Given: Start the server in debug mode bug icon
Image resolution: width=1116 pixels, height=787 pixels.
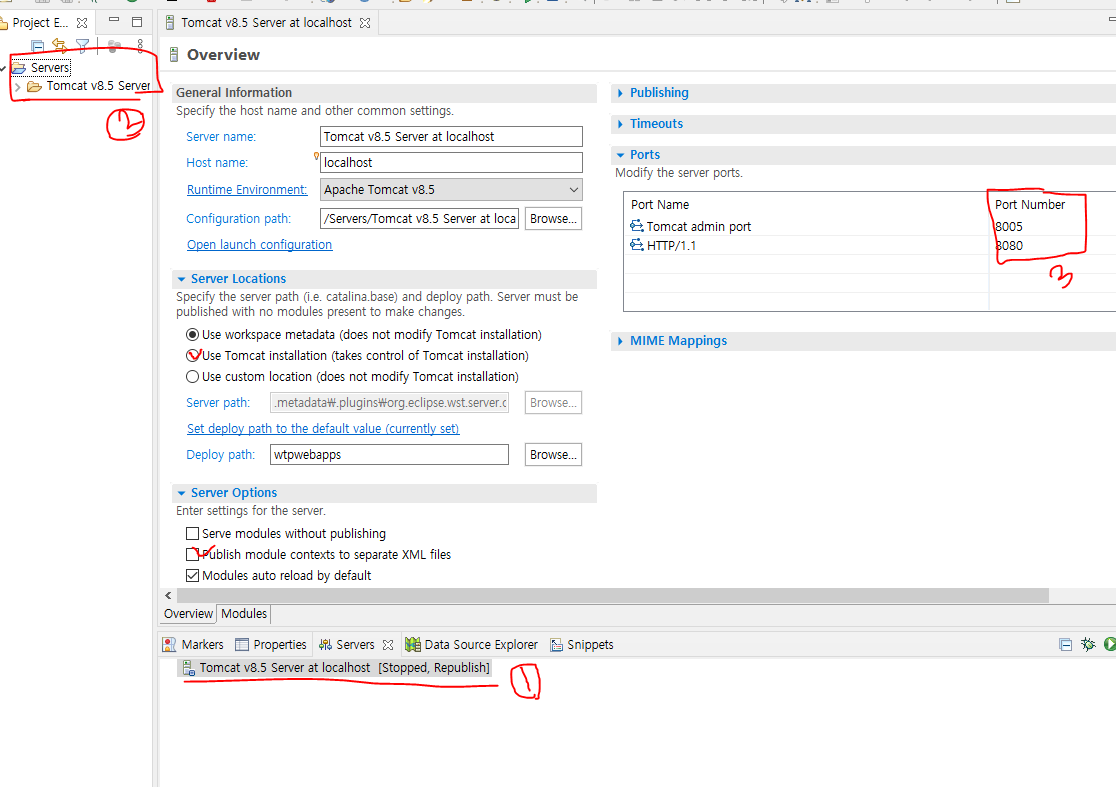Looking at the screenshot, I should click(x=1088, y=644).
